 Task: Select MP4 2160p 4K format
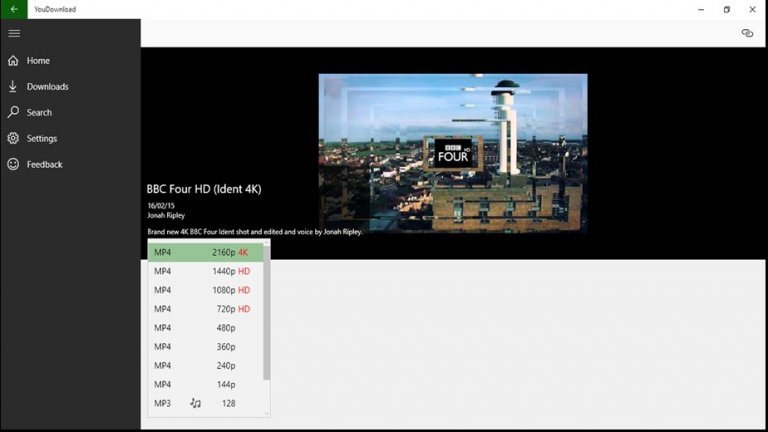[x=205, y=252]
